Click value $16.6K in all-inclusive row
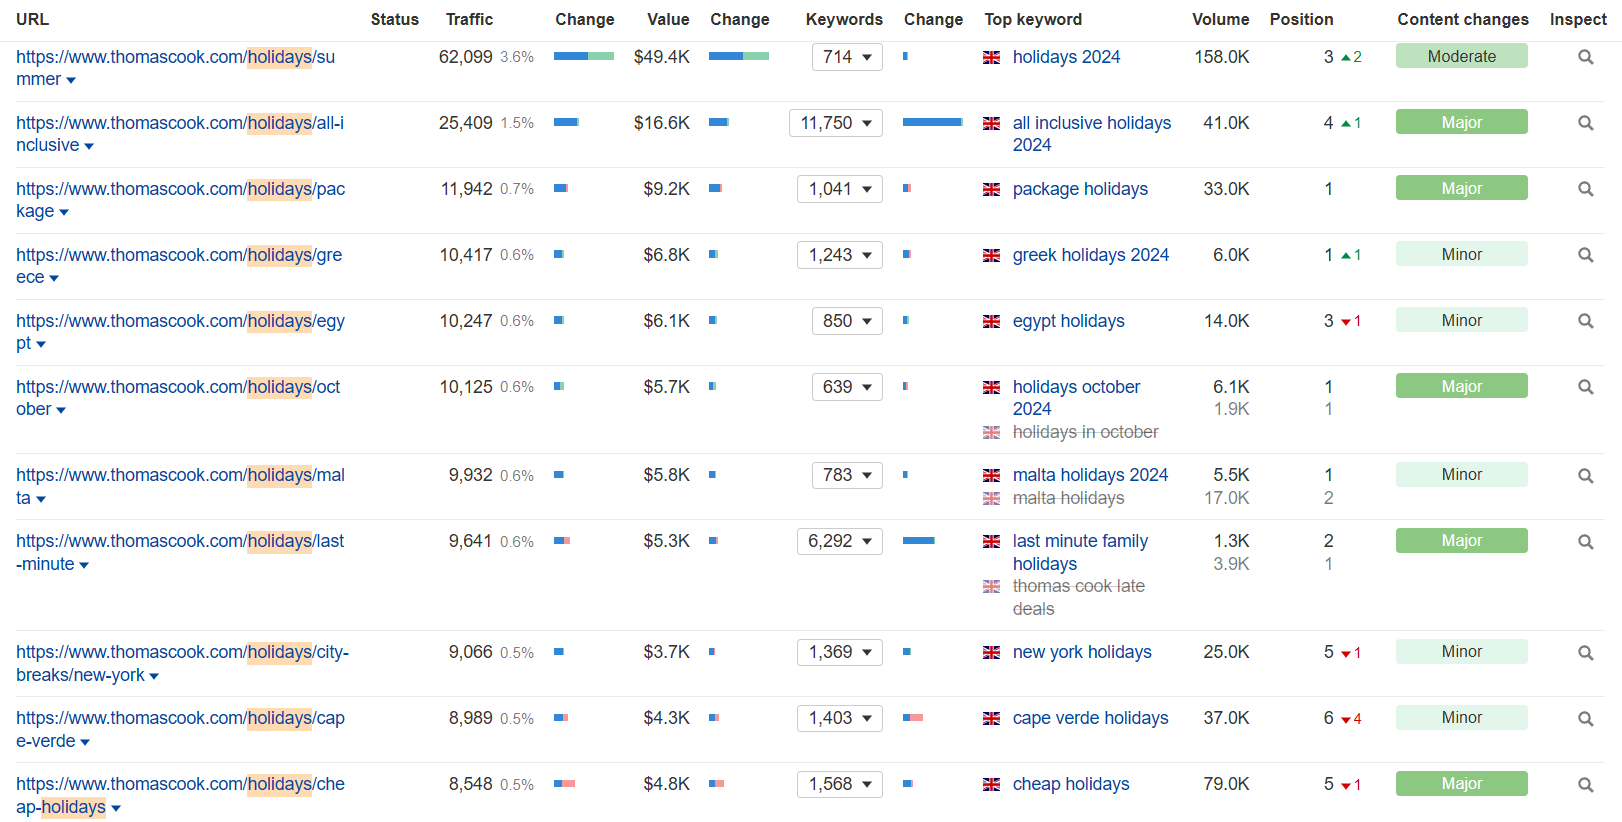The width and height of the screenshot is (1622, 822). point(662,123)
